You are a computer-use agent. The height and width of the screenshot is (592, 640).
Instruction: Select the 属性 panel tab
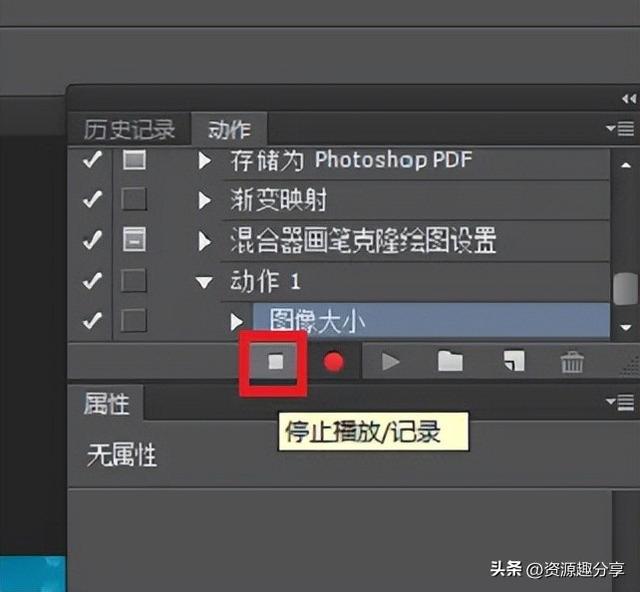coord(106,403)
